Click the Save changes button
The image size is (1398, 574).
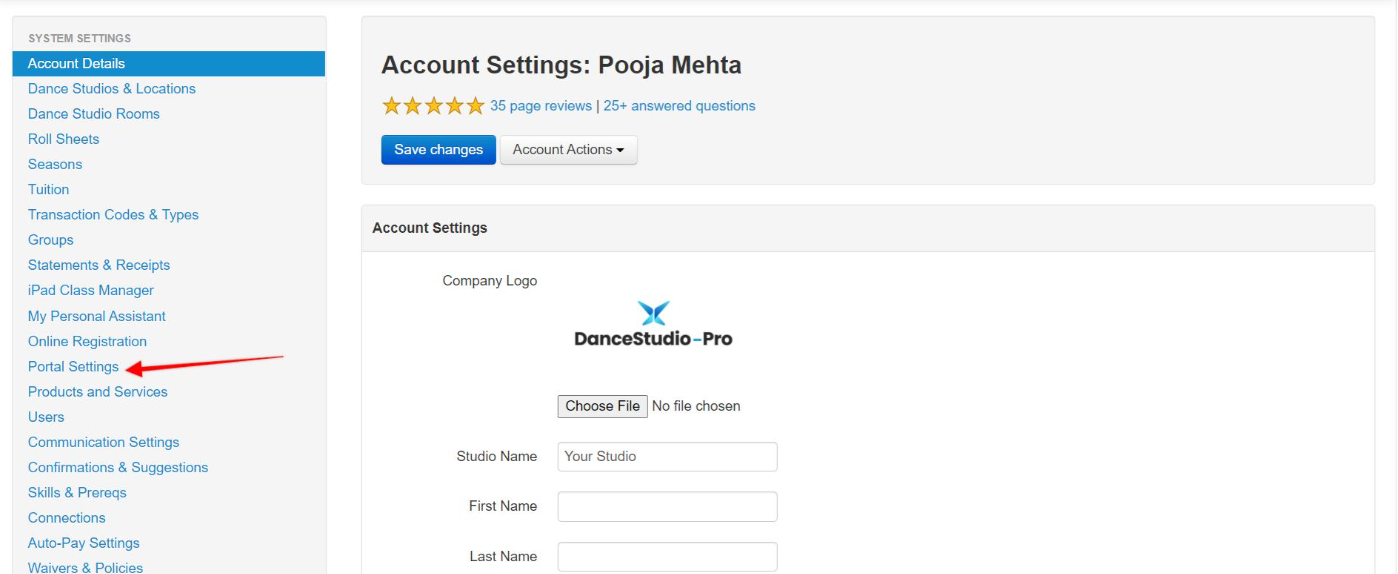coord(438,150)
